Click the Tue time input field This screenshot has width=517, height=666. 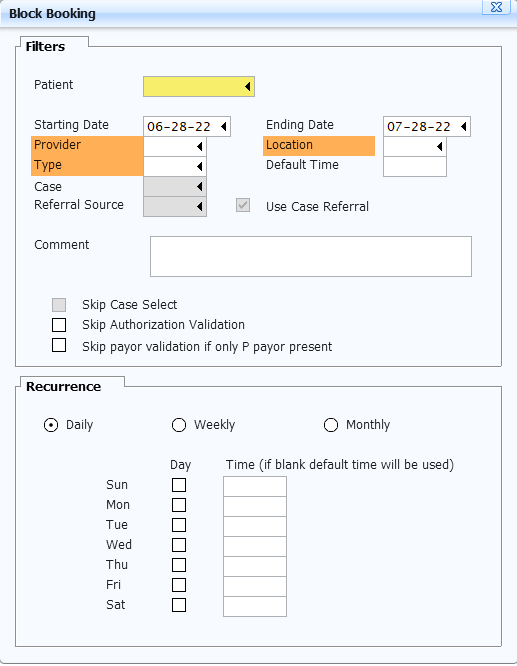tap(255, 526)
